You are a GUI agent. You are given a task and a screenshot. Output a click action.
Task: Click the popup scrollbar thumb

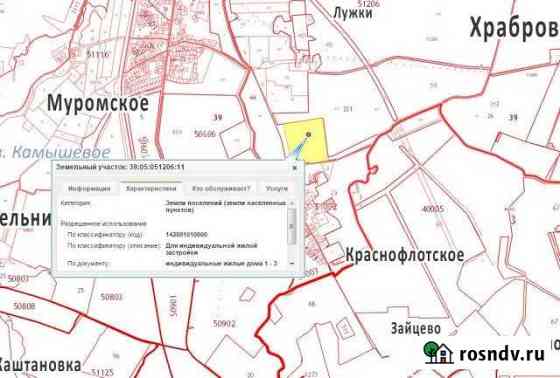tap(292, 226)
